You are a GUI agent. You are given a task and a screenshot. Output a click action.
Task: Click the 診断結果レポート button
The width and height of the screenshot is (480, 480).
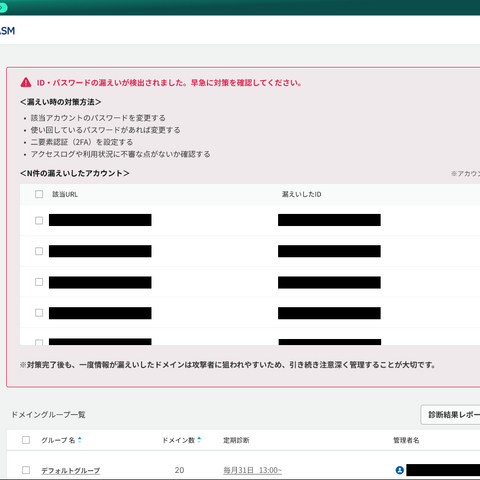tap(450, 415)
